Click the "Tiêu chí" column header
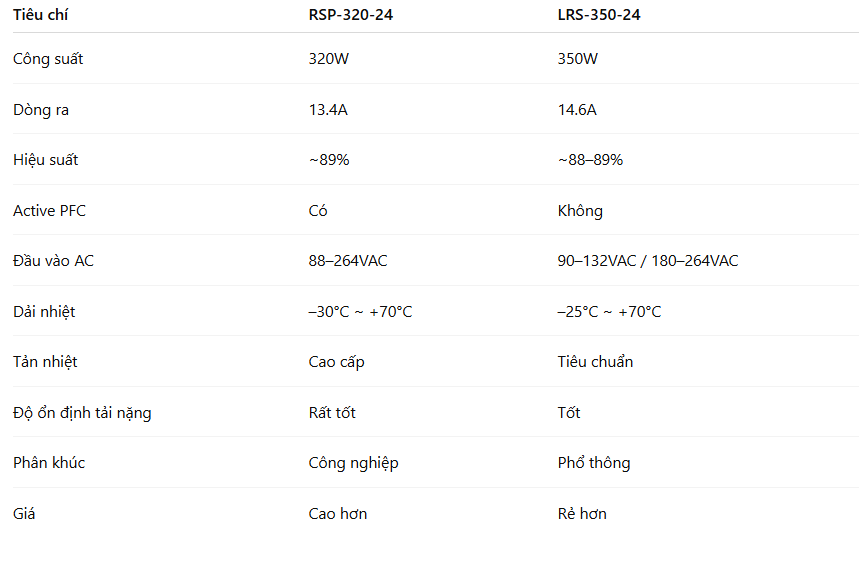The height and width of the screenshot is (566, 859). (x=41, y=15)
